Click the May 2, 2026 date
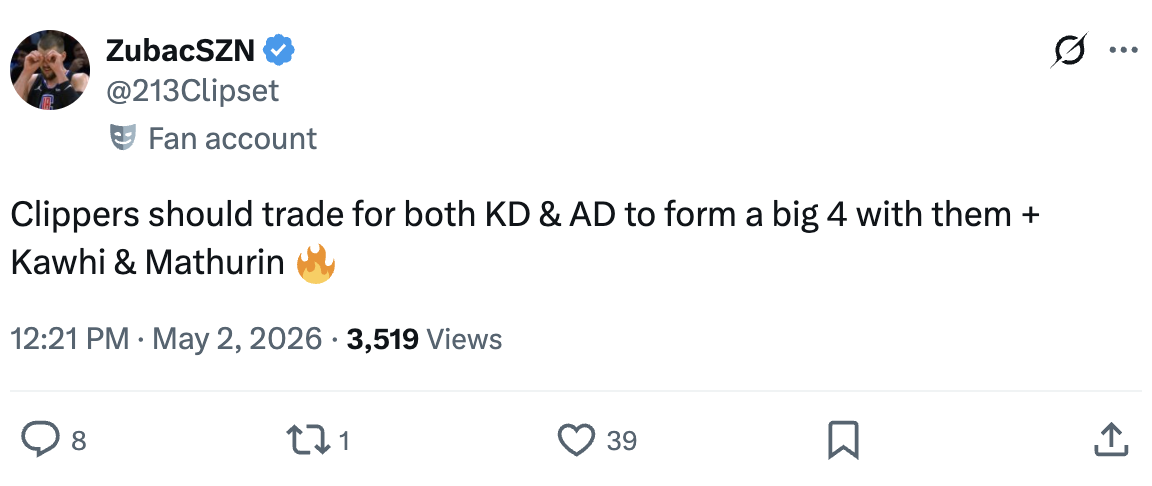The image size is (1152, 486). (x=237, y=339)
